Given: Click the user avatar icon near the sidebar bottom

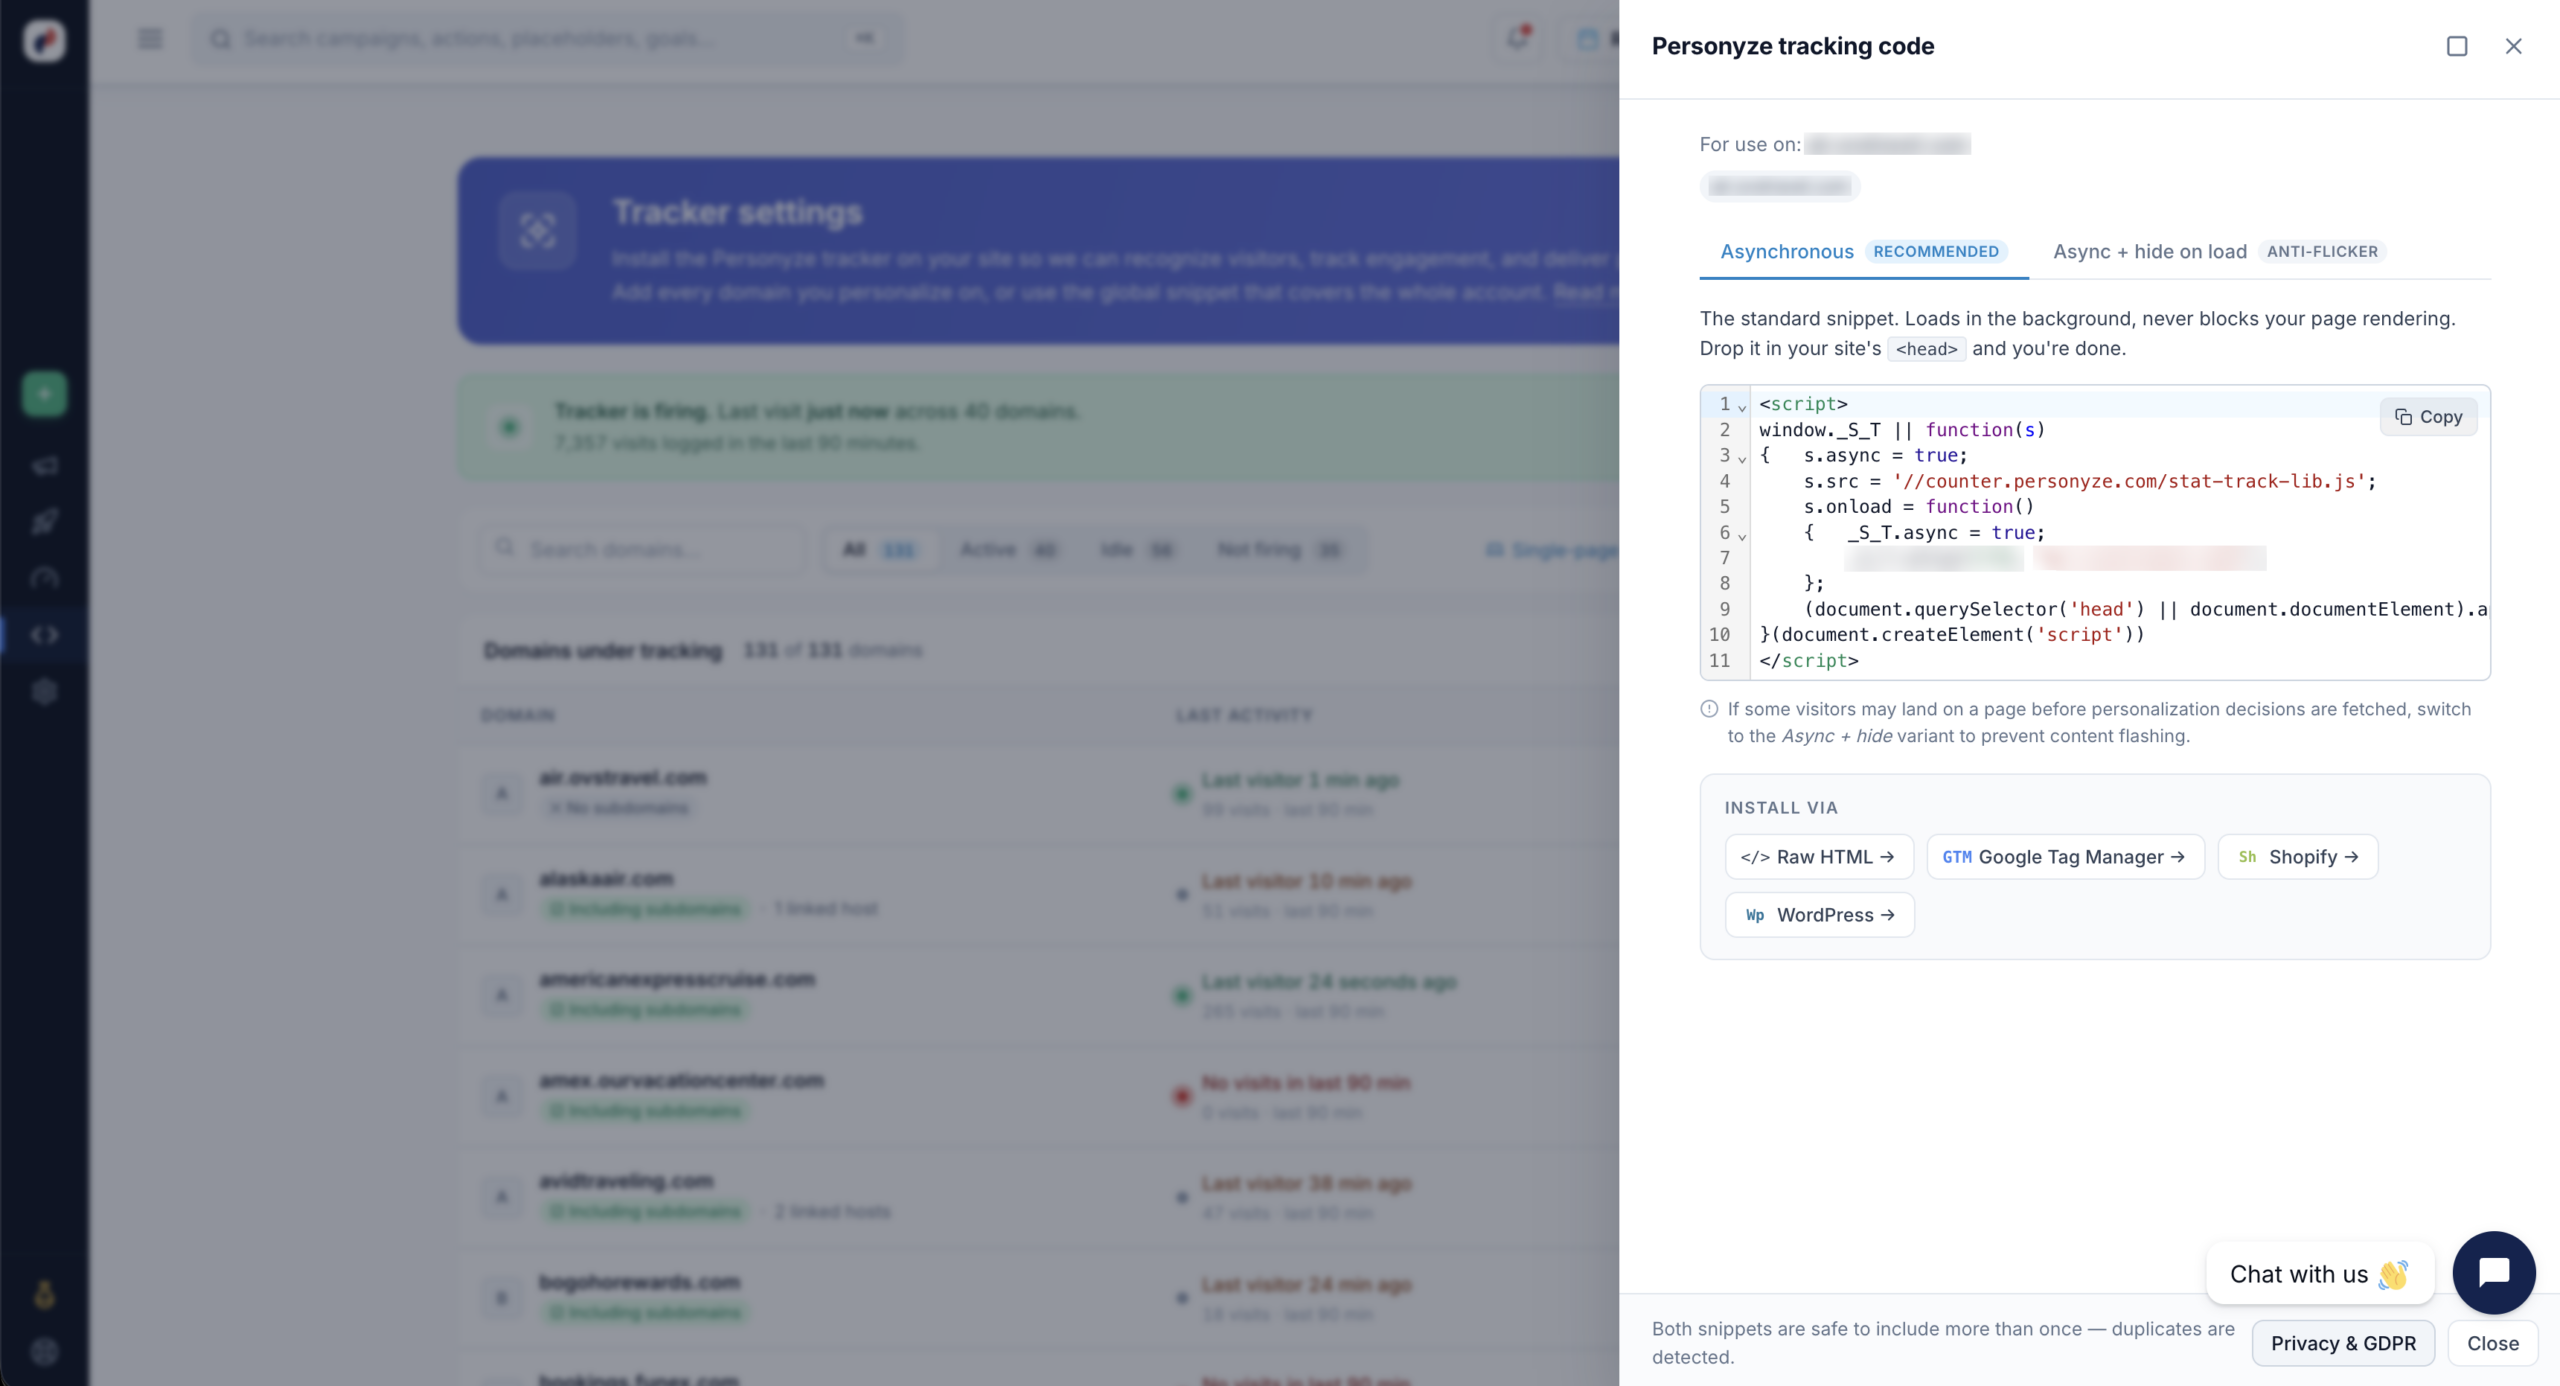Looking at the screenshot, I should point(44,1295).
